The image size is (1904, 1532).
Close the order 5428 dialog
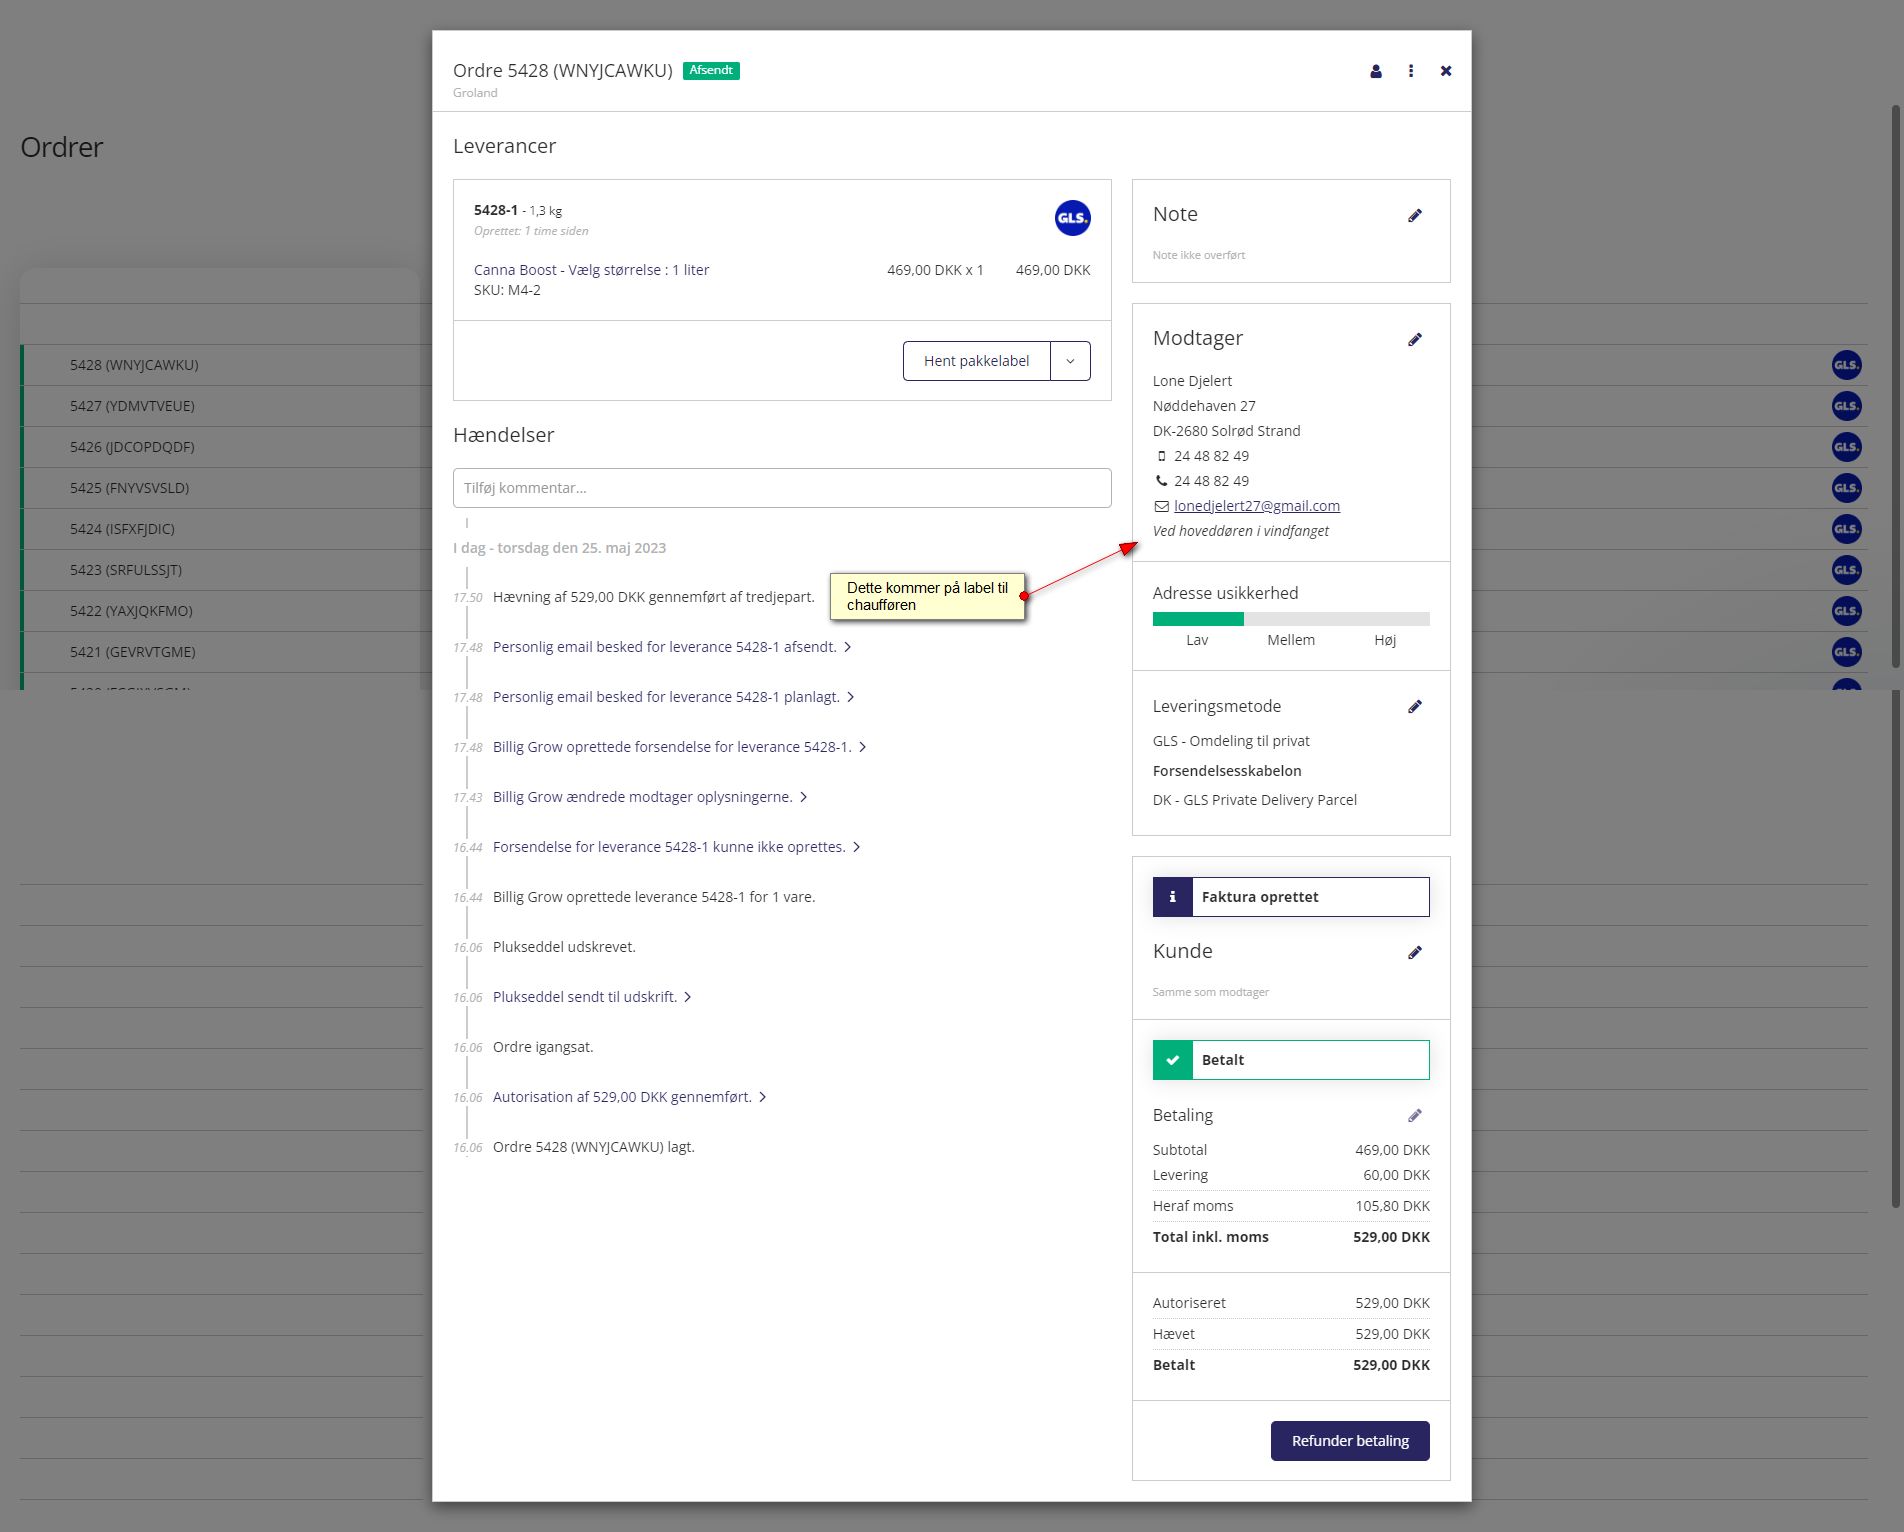tap(1446, 71)
